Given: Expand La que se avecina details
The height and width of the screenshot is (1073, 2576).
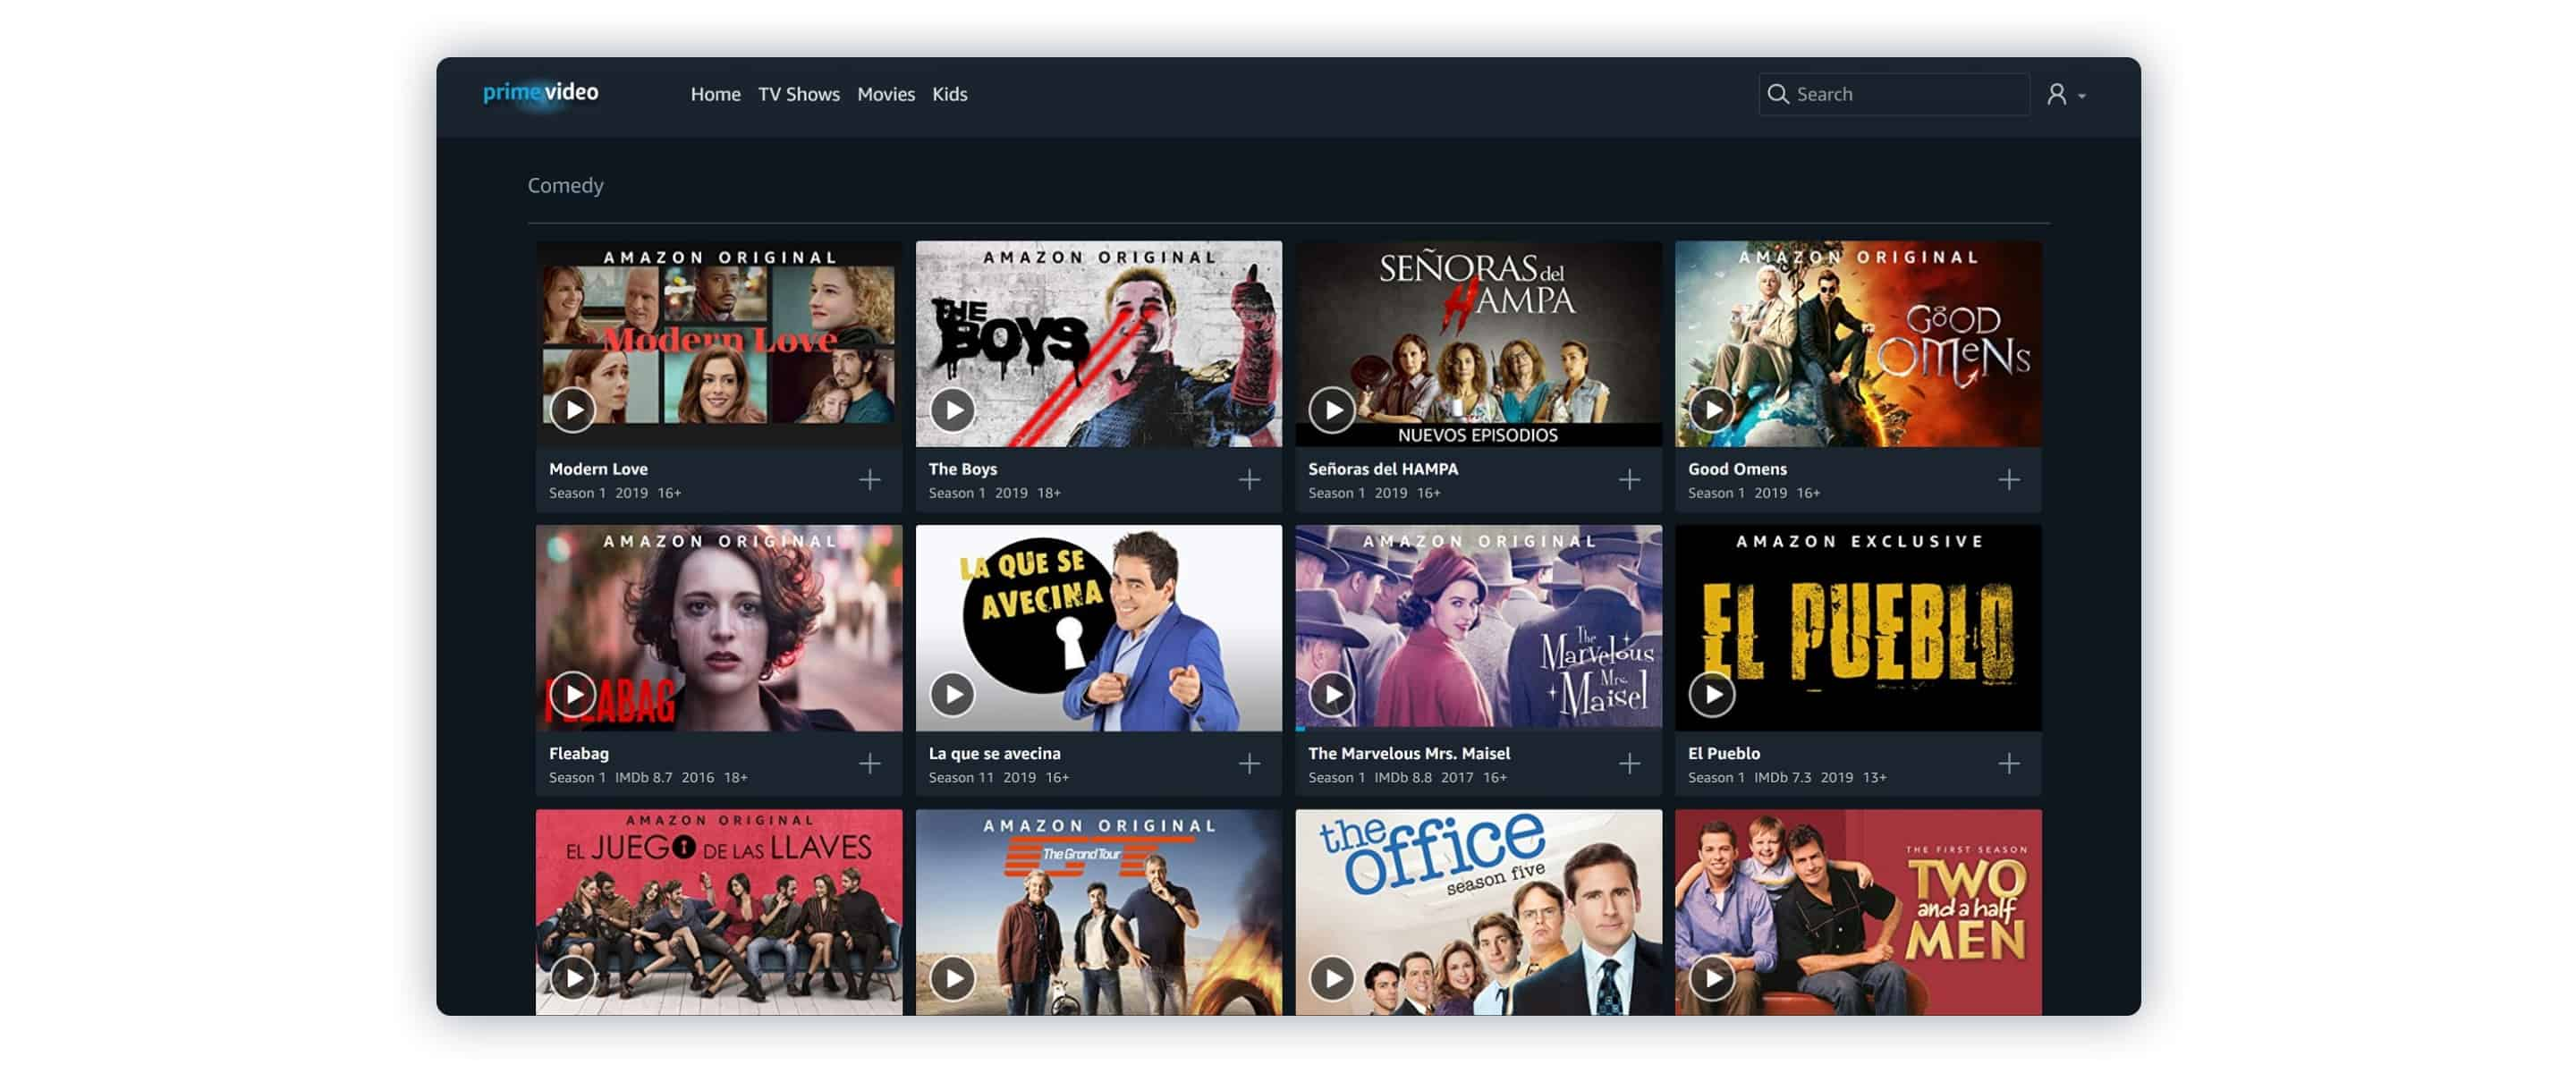Looking at the screenshot, I should (1249, 763).
